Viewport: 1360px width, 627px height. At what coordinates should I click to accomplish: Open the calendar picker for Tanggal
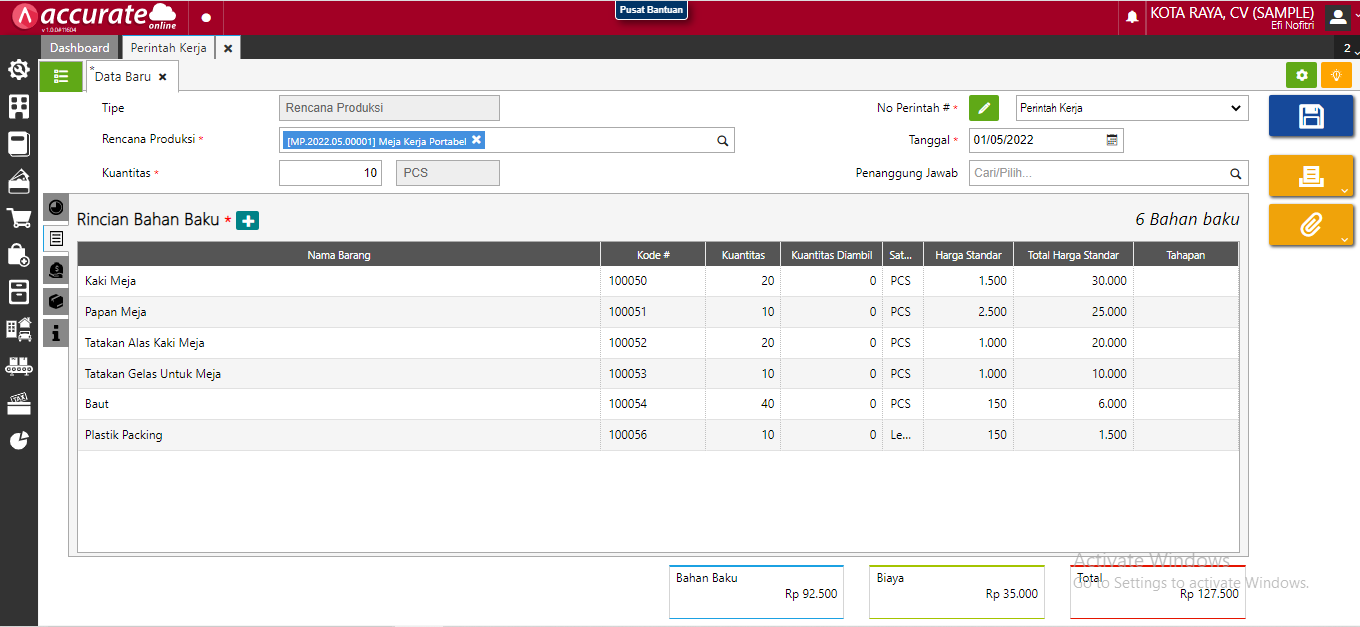pos(1112,140)
